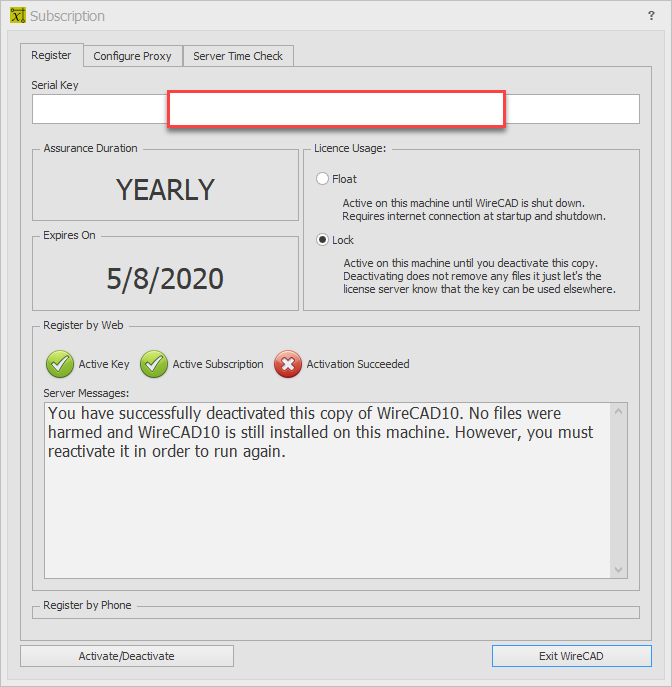Click the WireCAD app icon in title bar

point(18,15)
